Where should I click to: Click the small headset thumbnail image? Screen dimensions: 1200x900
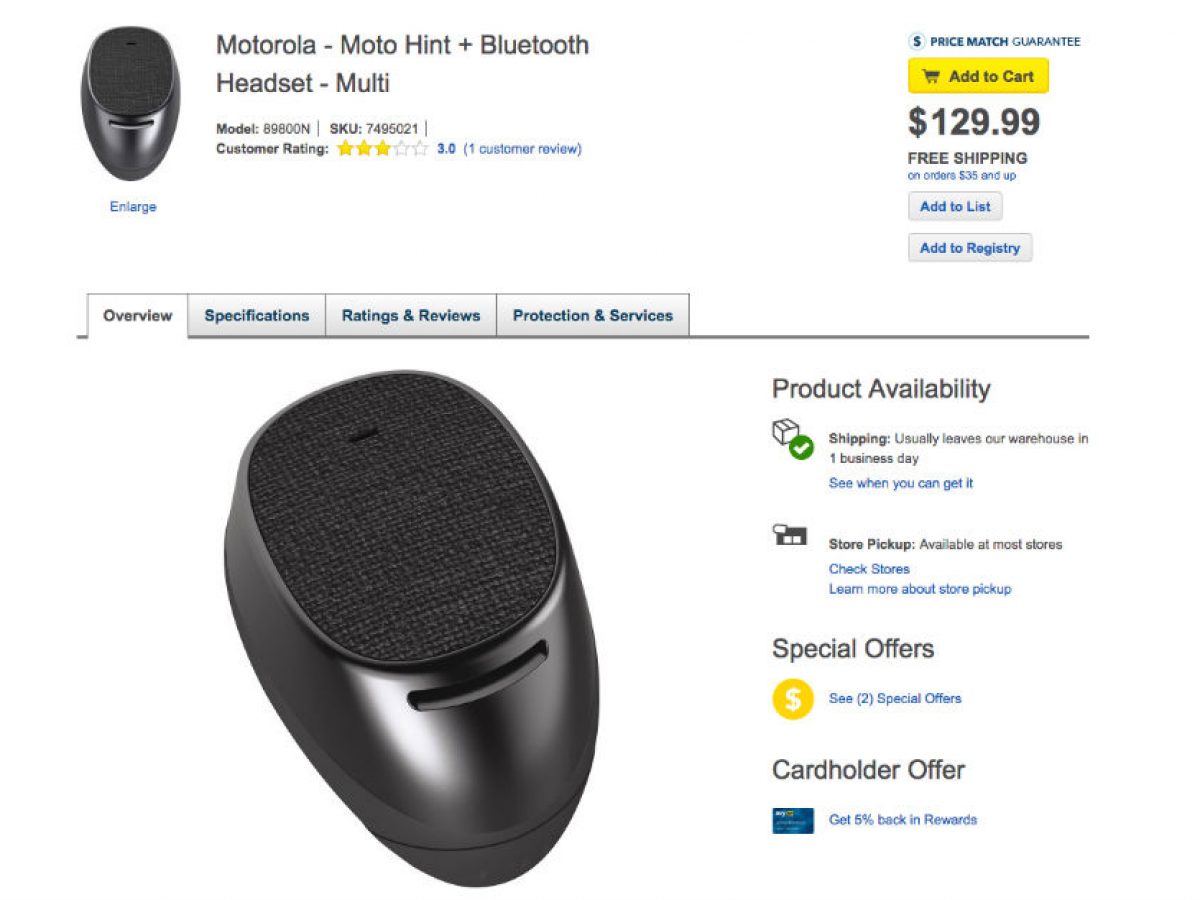[x=131, y=104]
